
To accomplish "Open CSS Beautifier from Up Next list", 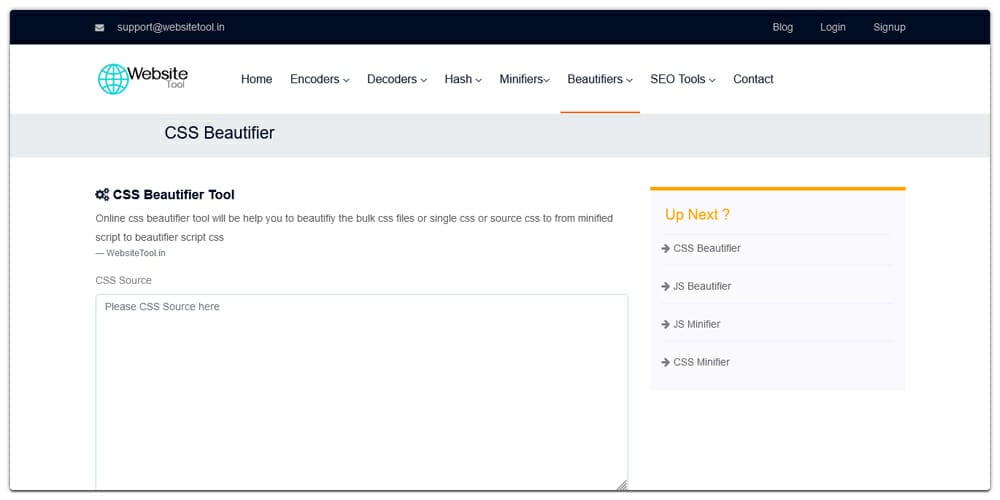I will click(x=707, y=248).
